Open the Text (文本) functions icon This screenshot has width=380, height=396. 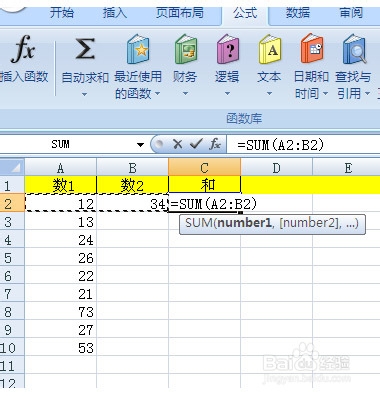coord(269,49)
